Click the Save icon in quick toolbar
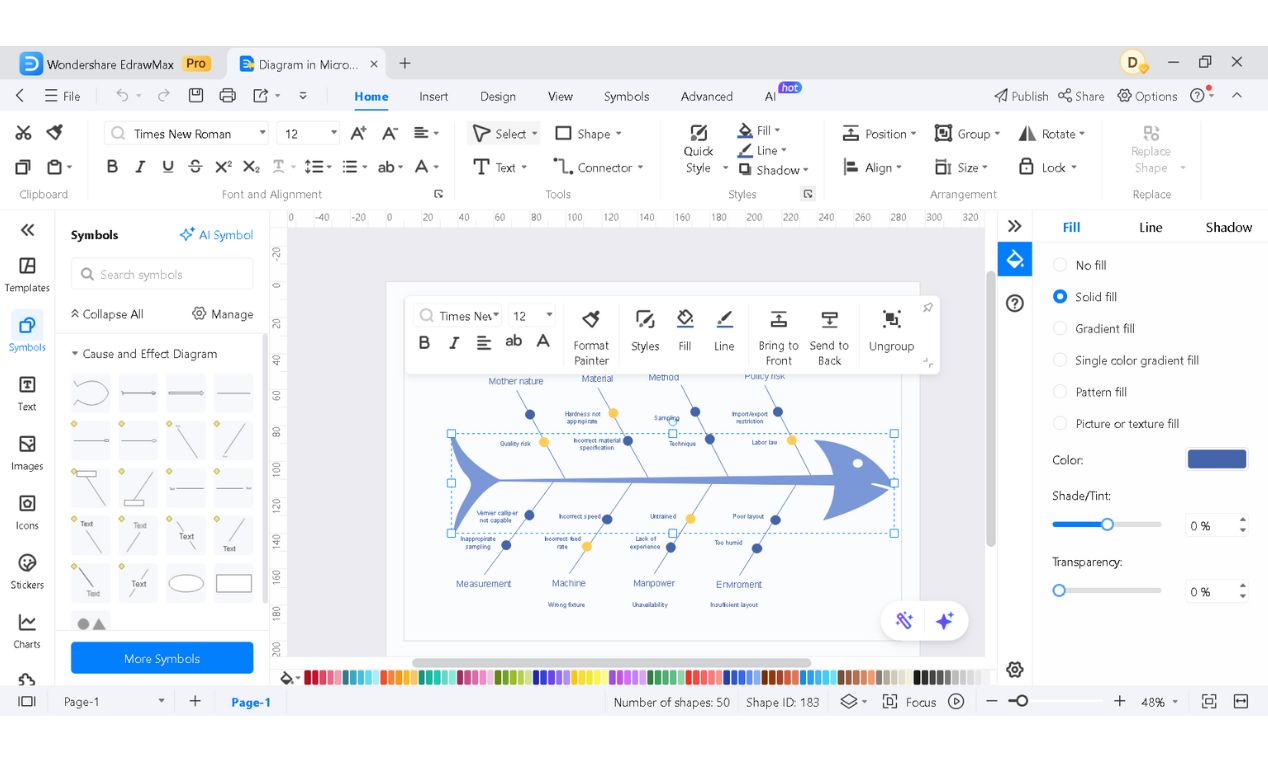Viewport: 1268px width, 760px height. pyautogui.click(x=196, y=96)
